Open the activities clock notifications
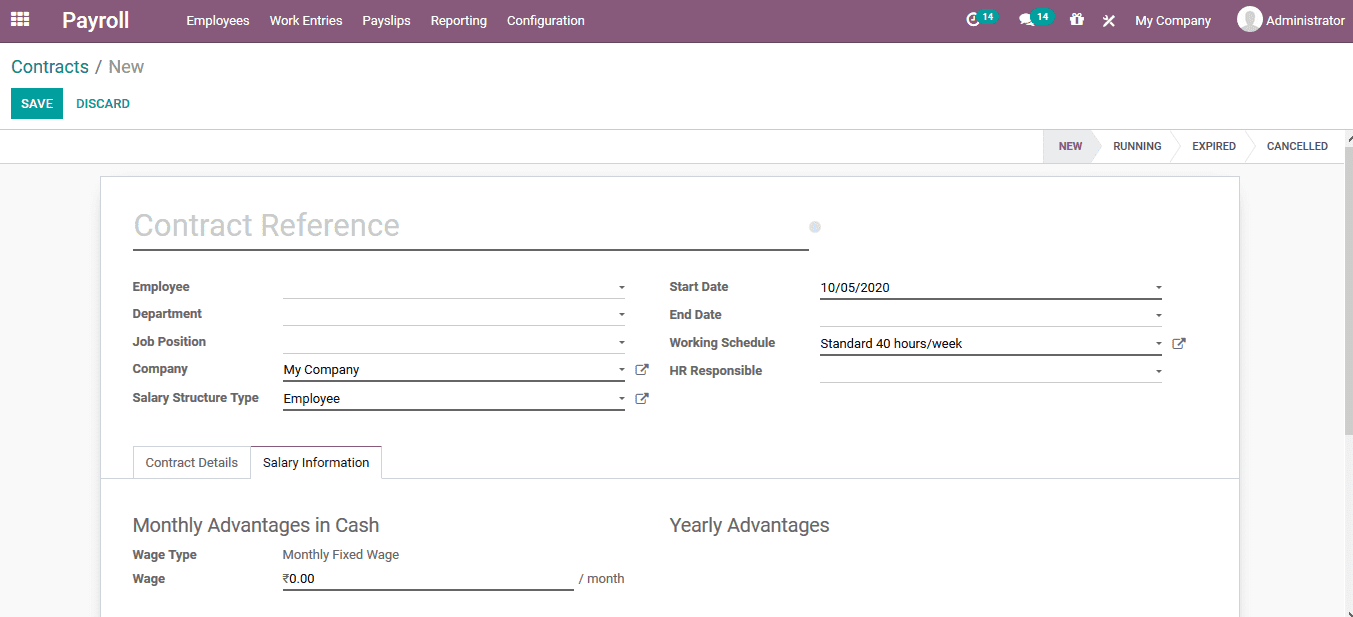 tap(974, 18)
